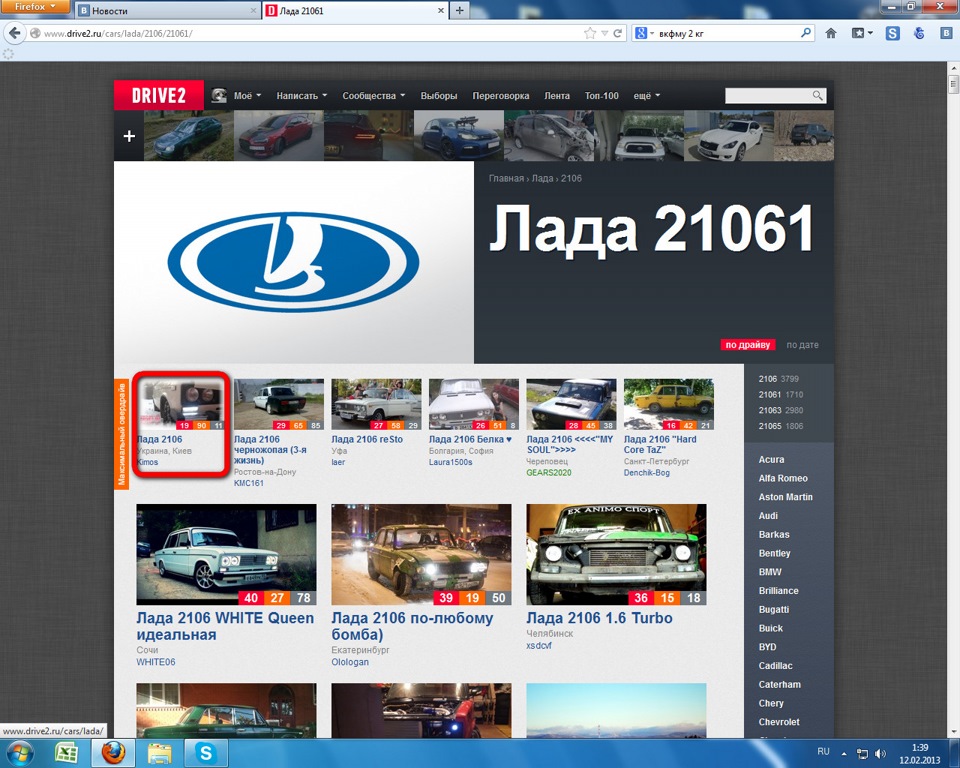The image size is (960, 768).
Task: Click the Google search engine icon
Action: pyautogui.click(x=641, y=33)
